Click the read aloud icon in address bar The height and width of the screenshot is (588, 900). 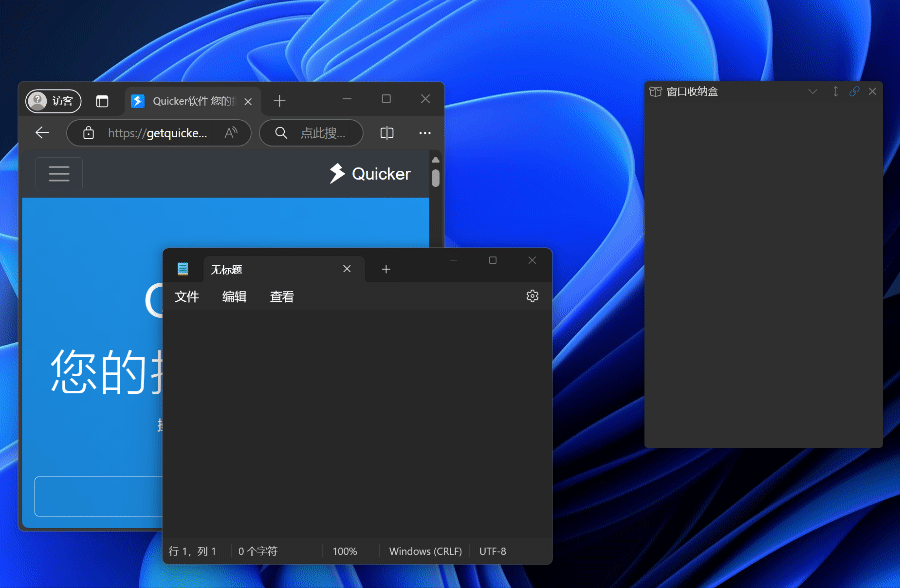[x=231, y=133]
